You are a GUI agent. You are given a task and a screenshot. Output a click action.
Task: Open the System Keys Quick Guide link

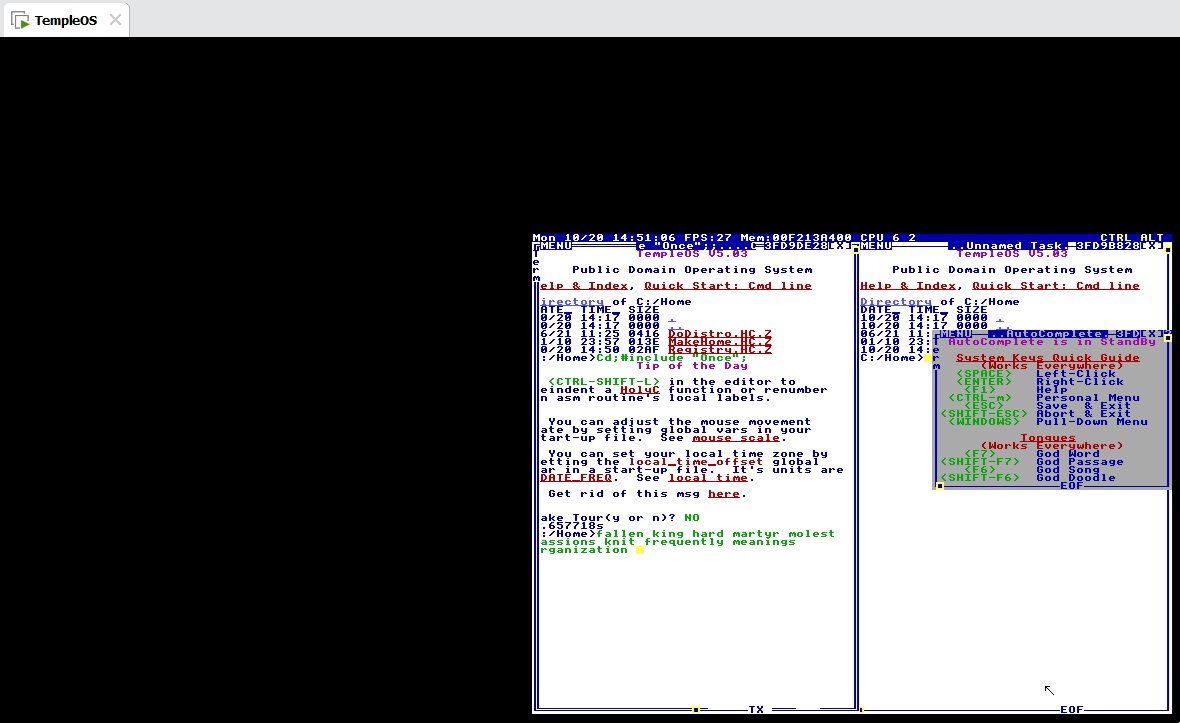1048,357
